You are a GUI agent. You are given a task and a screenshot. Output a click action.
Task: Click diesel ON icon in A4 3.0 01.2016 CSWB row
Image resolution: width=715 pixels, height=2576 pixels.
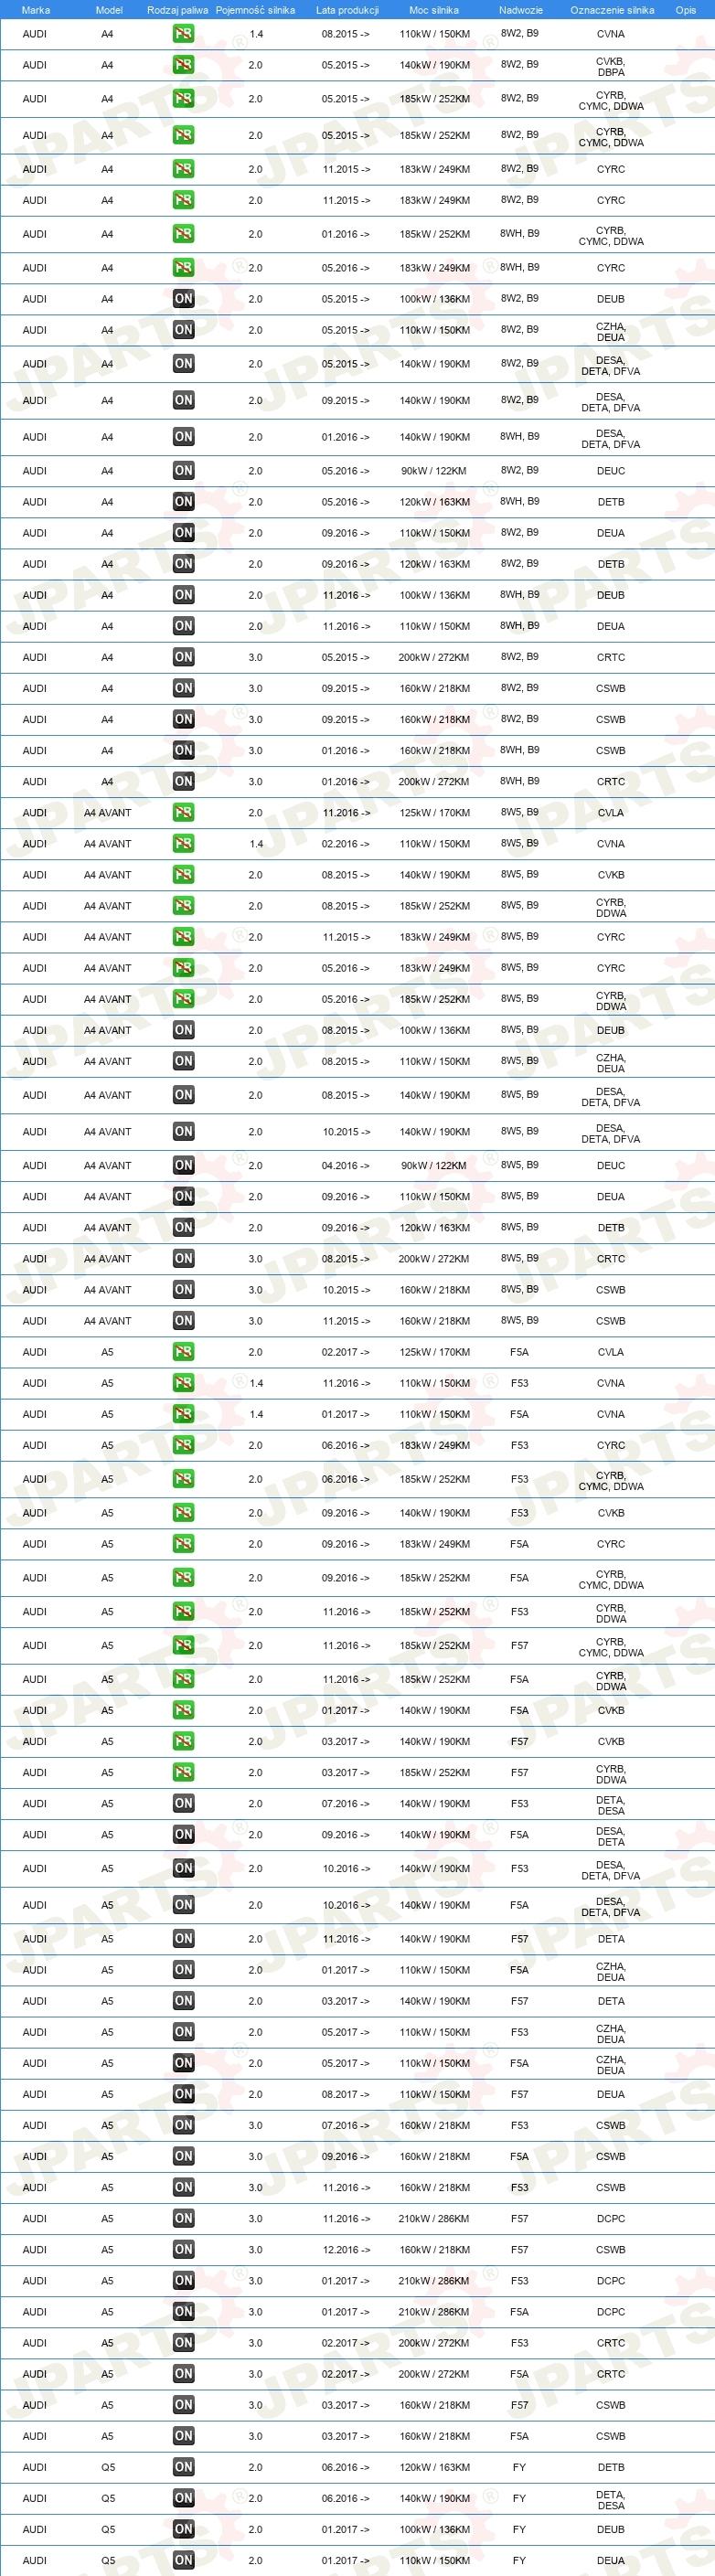pos(183,750)
